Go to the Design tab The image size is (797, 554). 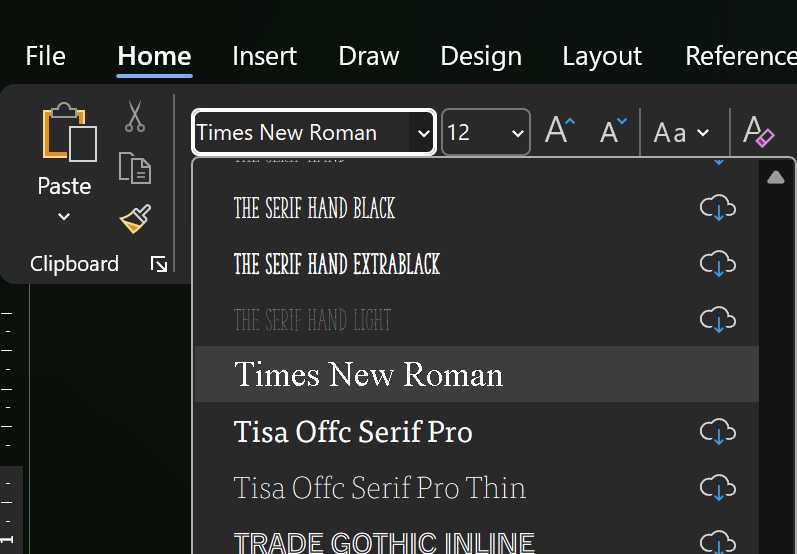point(481,56)
